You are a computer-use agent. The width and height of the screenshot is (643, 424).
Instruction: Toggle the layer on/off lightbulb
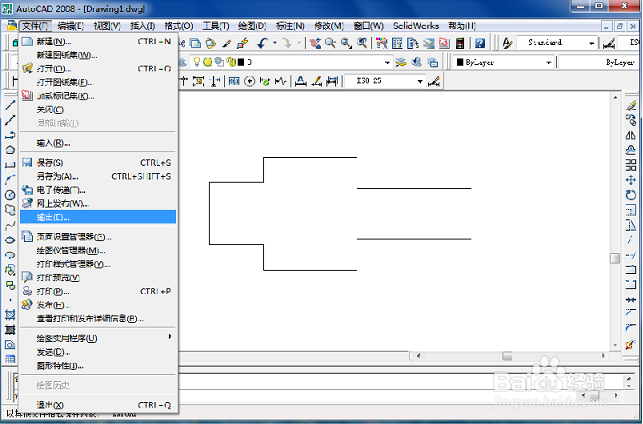point(197,62)
